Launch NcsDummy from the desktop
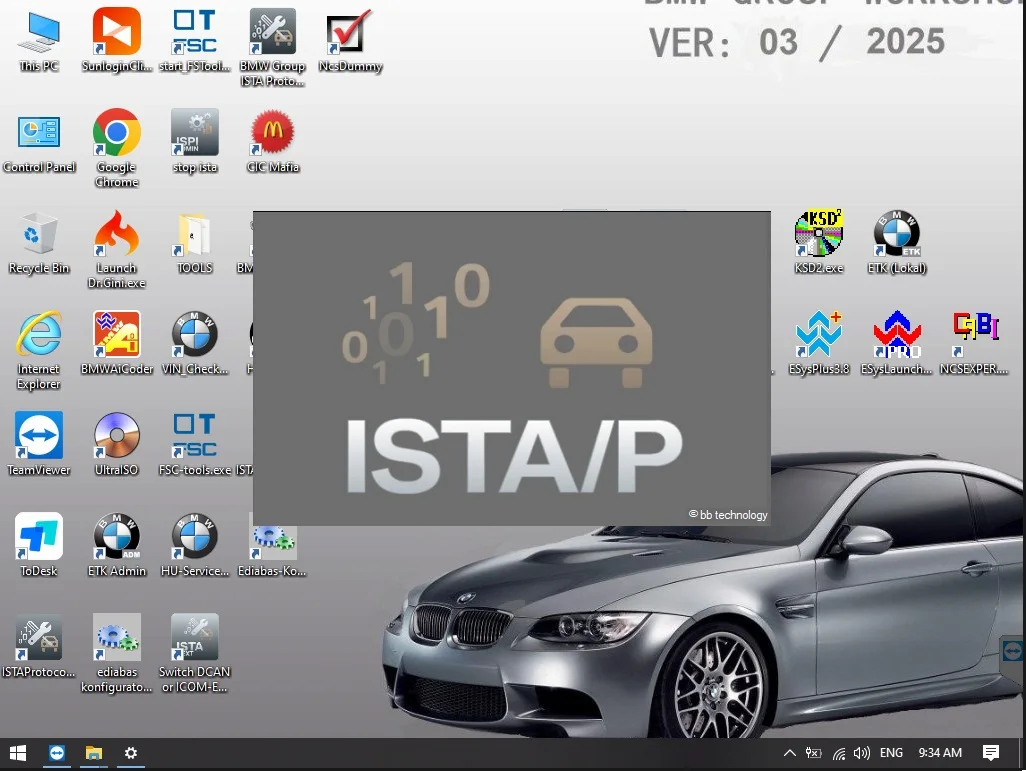Viewport: 1026px width, 771px height. click(350, 35)
